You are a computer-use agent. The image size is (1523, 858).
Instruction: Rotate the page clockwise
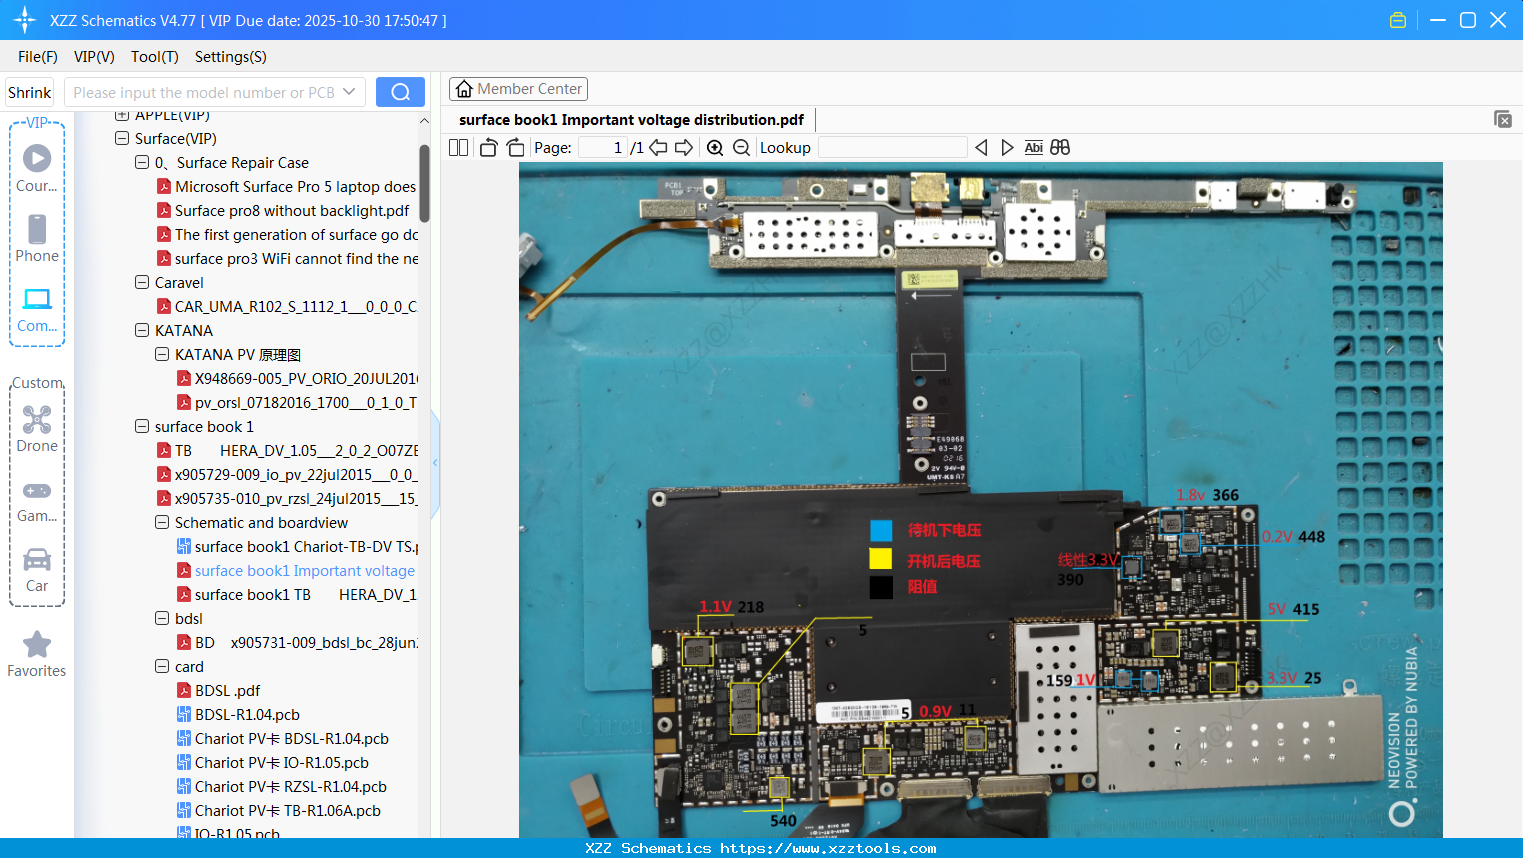[x=516, y=147]
